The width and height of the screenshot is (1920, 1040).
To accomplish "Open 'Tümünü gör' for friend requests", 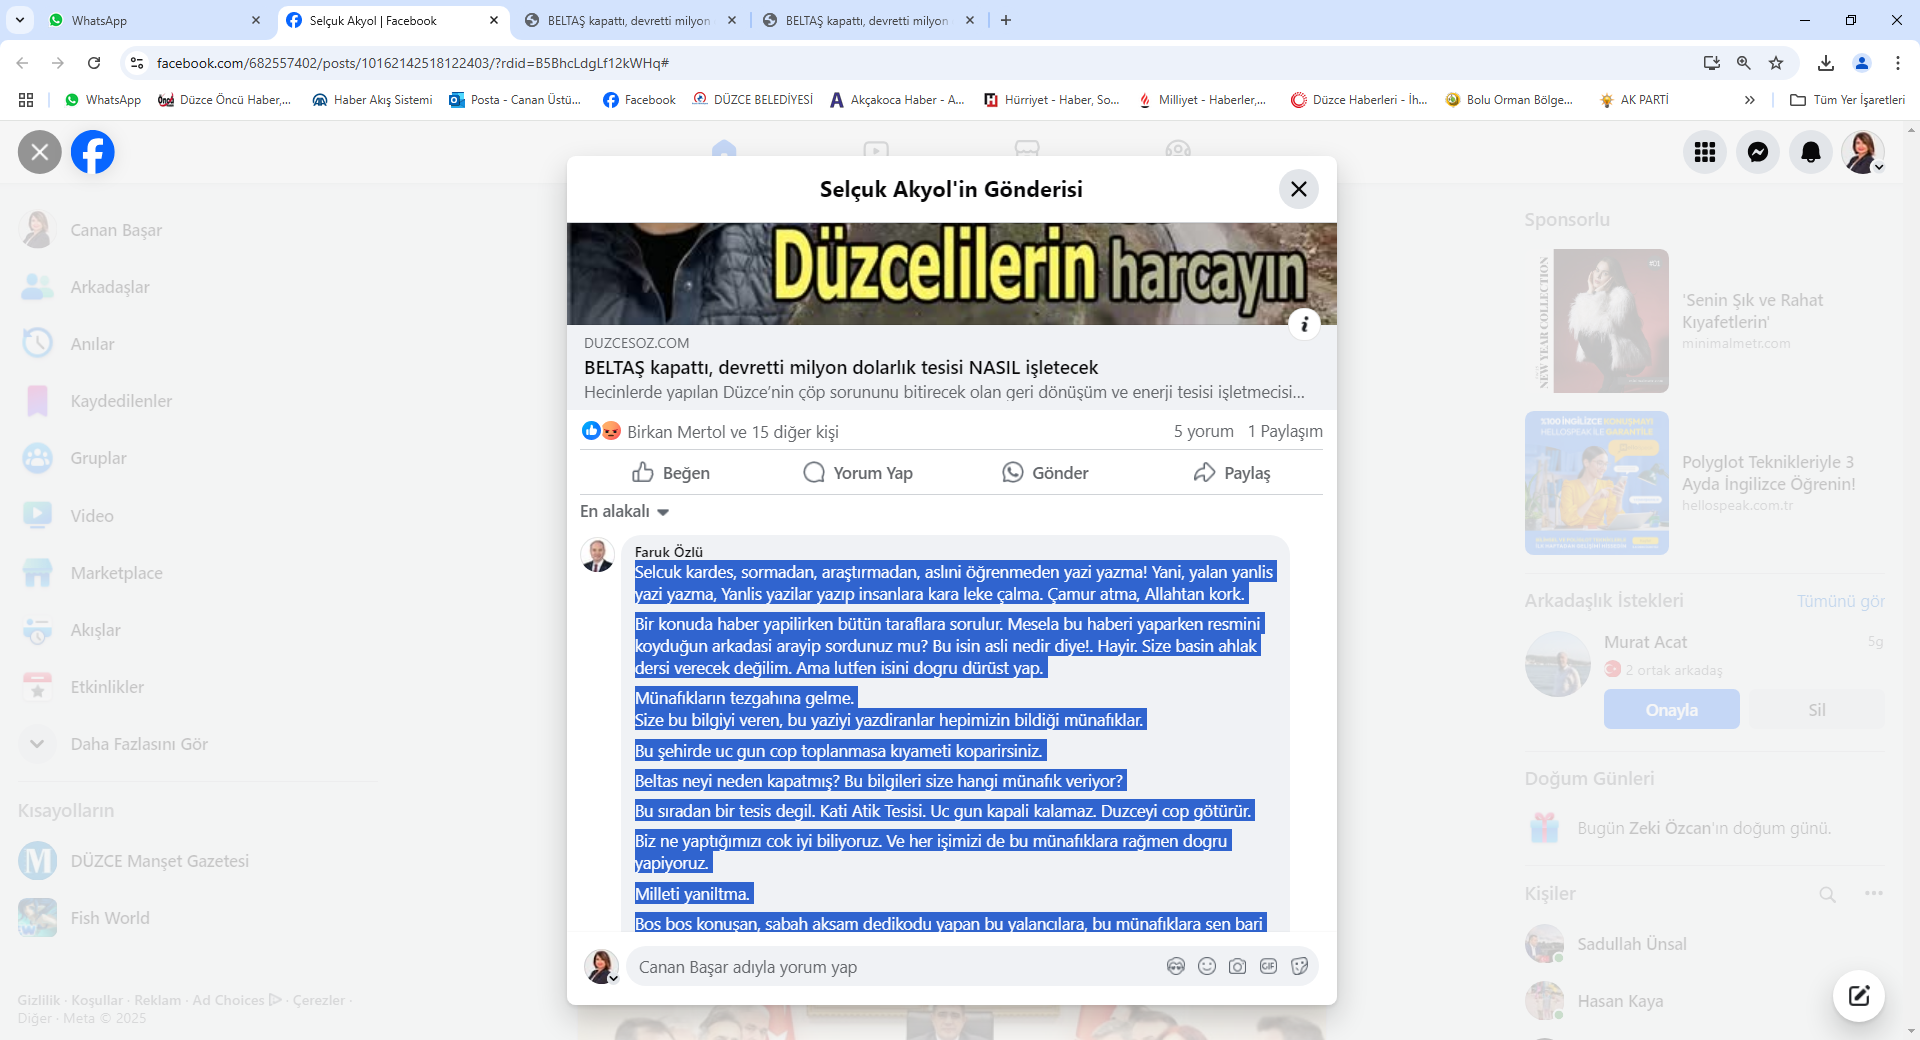I will coord(1840,601).
